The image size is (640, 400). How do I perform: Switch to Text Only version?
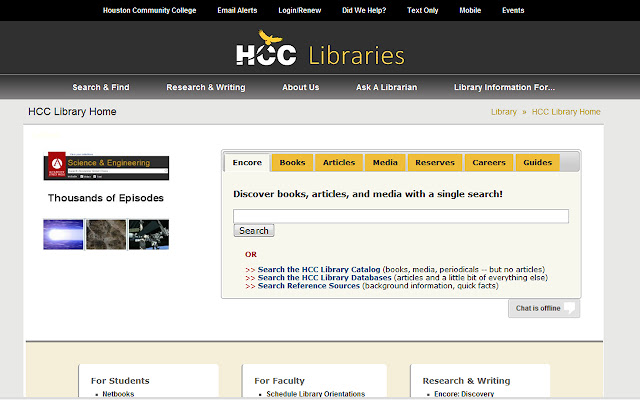pos(422,10)
